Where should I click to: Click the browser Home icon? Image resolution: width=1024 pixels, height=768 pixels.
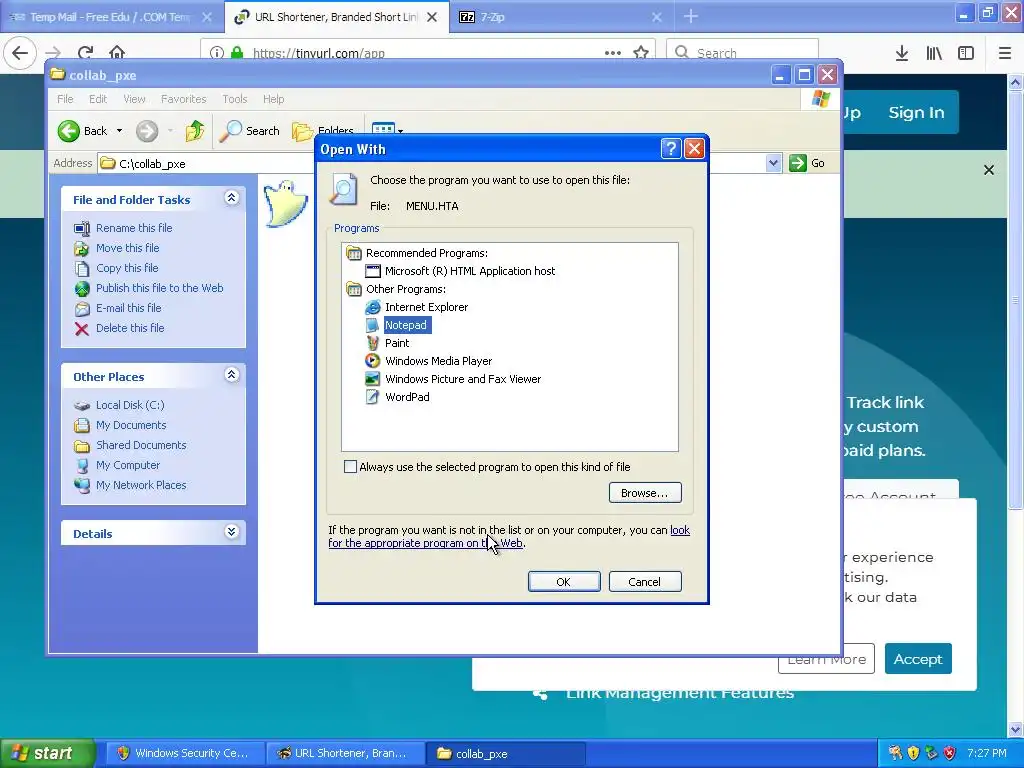(x=117, y=53)
